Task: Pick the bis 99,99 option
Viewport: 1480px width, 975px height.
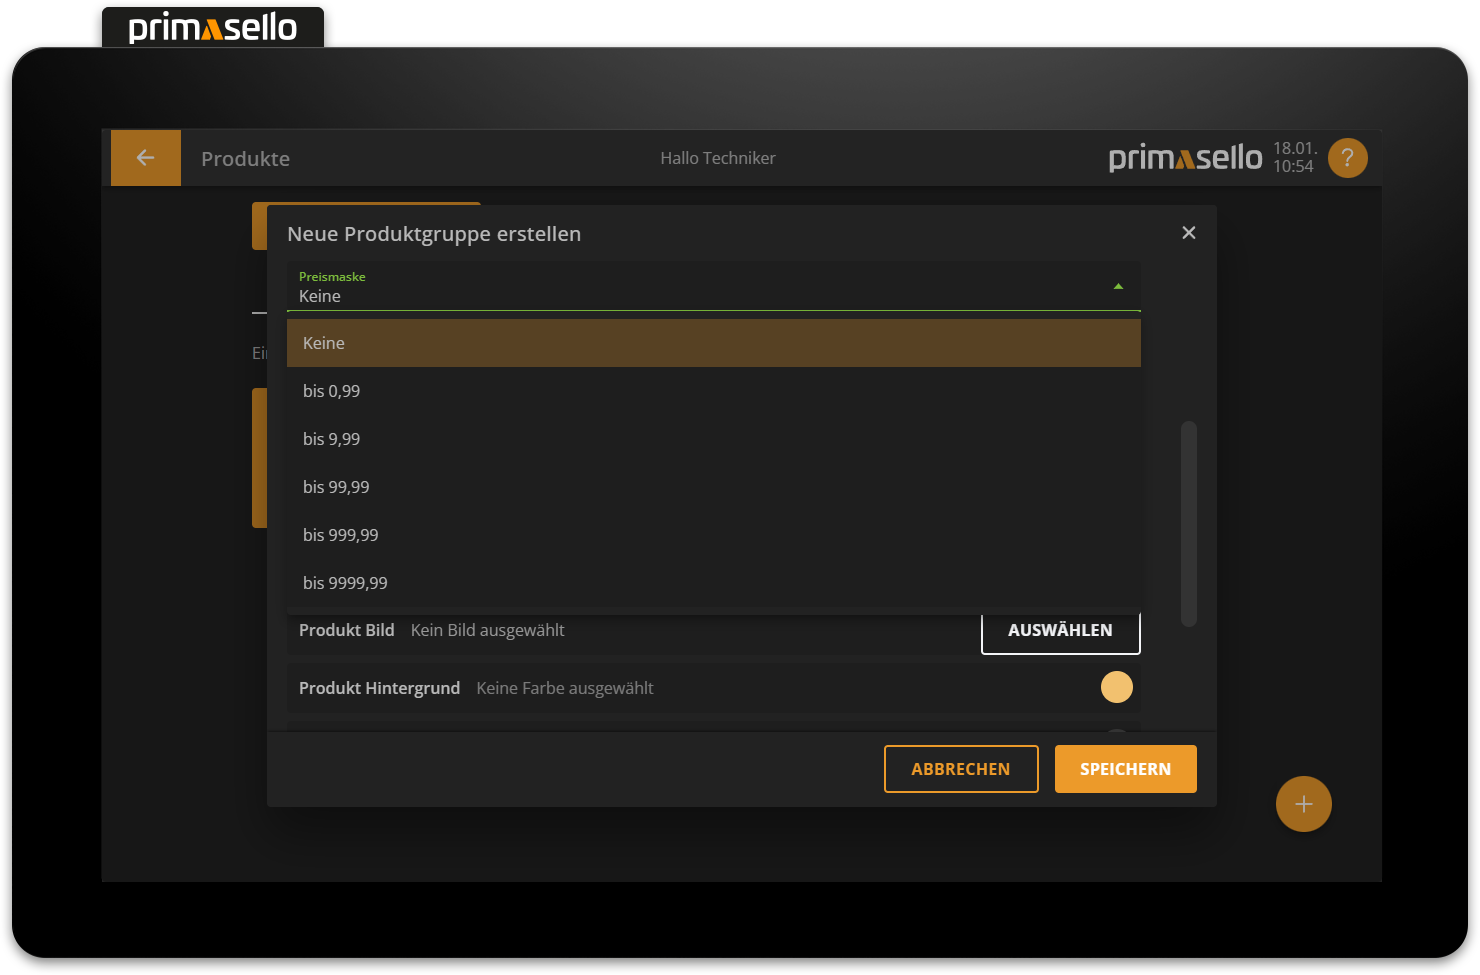Action: click(x=713, y=487)
